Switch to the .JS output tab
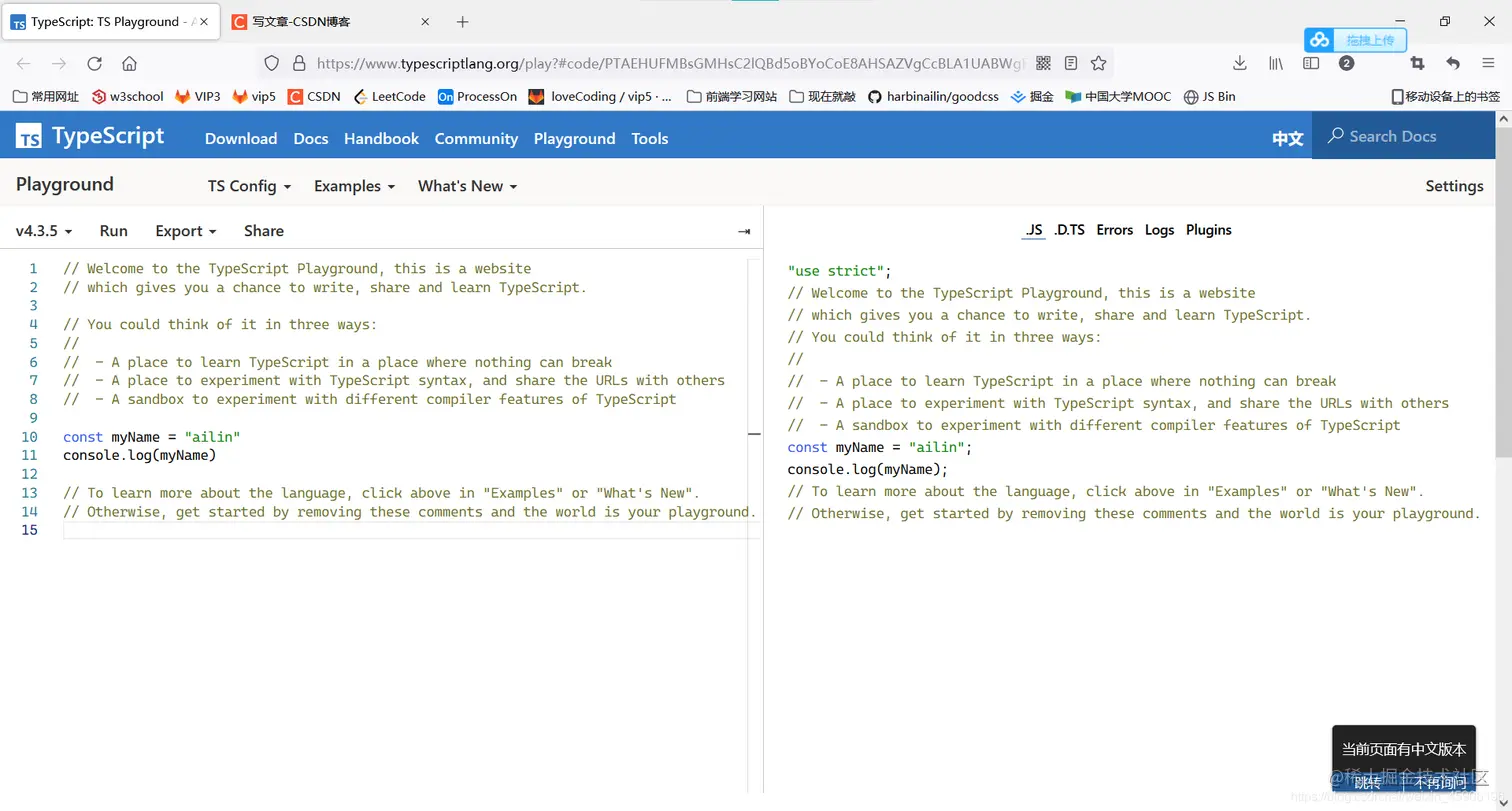Image resolution: width=1512 pixels, height=811 pixels. tap(1033, 230)
